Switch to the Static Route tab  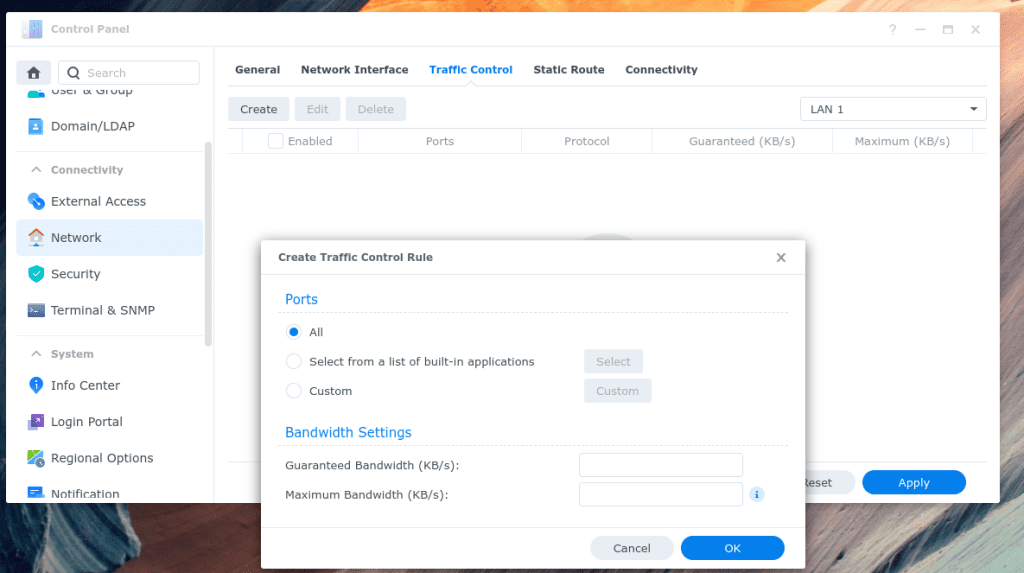[x=569, y=69]
